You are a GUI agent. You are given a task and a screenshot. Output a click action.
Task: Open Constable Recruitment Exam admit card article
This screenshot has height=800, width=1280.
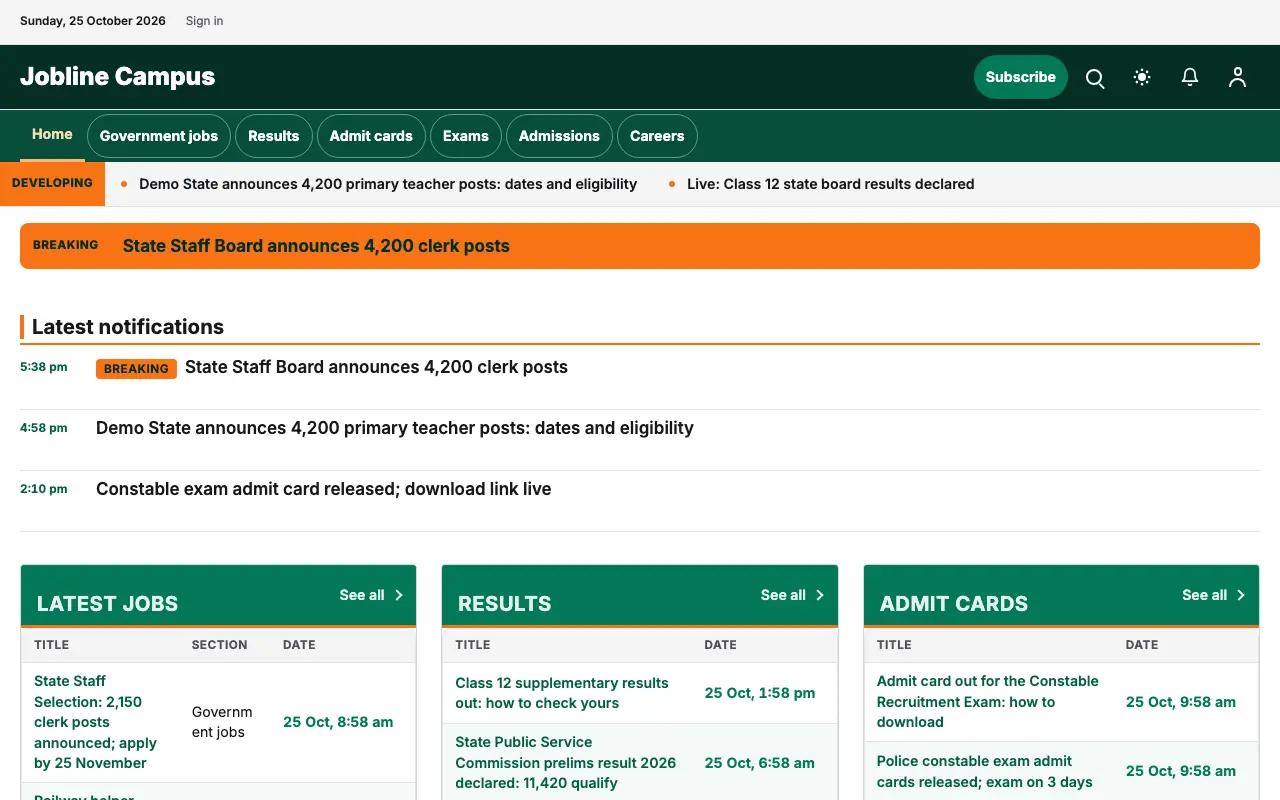[x=988, y=702]
